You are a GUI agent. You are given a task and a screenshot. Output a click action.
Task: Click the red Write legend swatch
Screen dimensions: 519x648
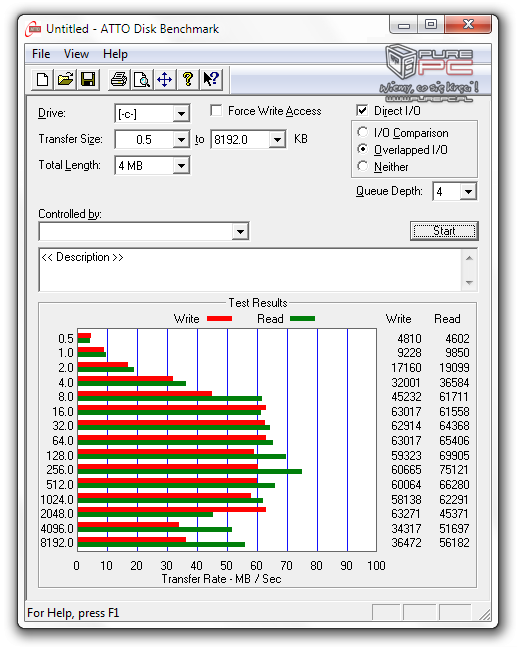pyautogui.click(x=219, y=319)
